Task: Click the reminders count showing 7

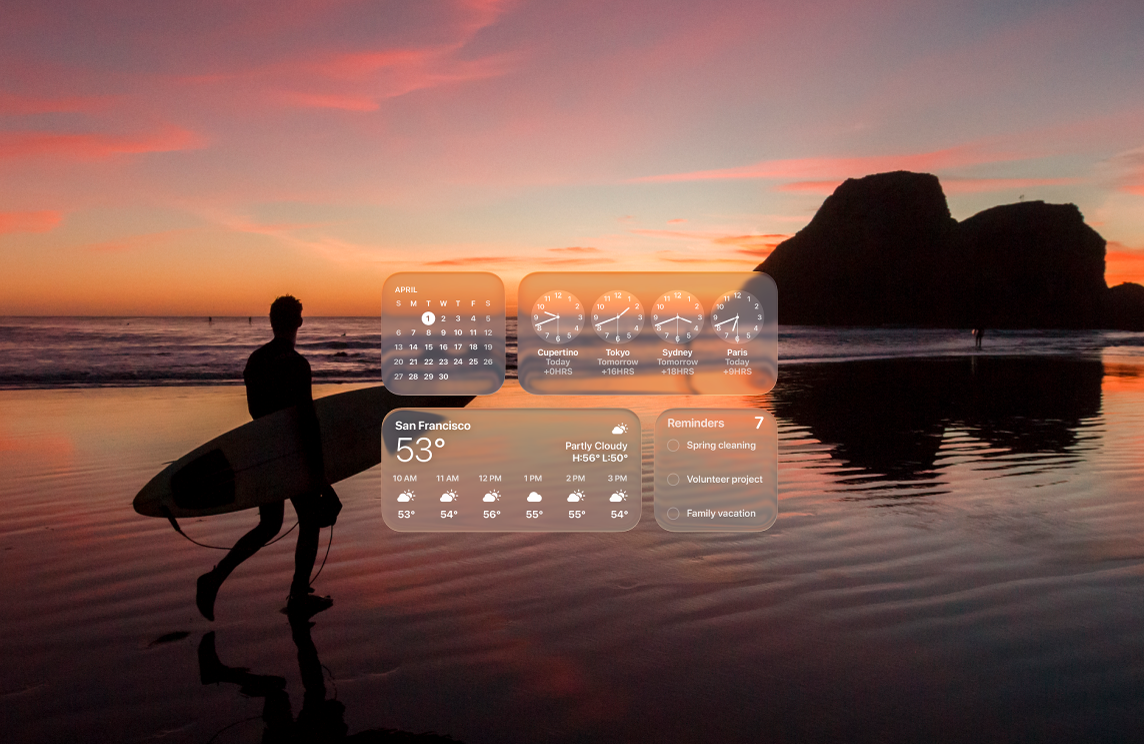Action: tap(758, 422)
